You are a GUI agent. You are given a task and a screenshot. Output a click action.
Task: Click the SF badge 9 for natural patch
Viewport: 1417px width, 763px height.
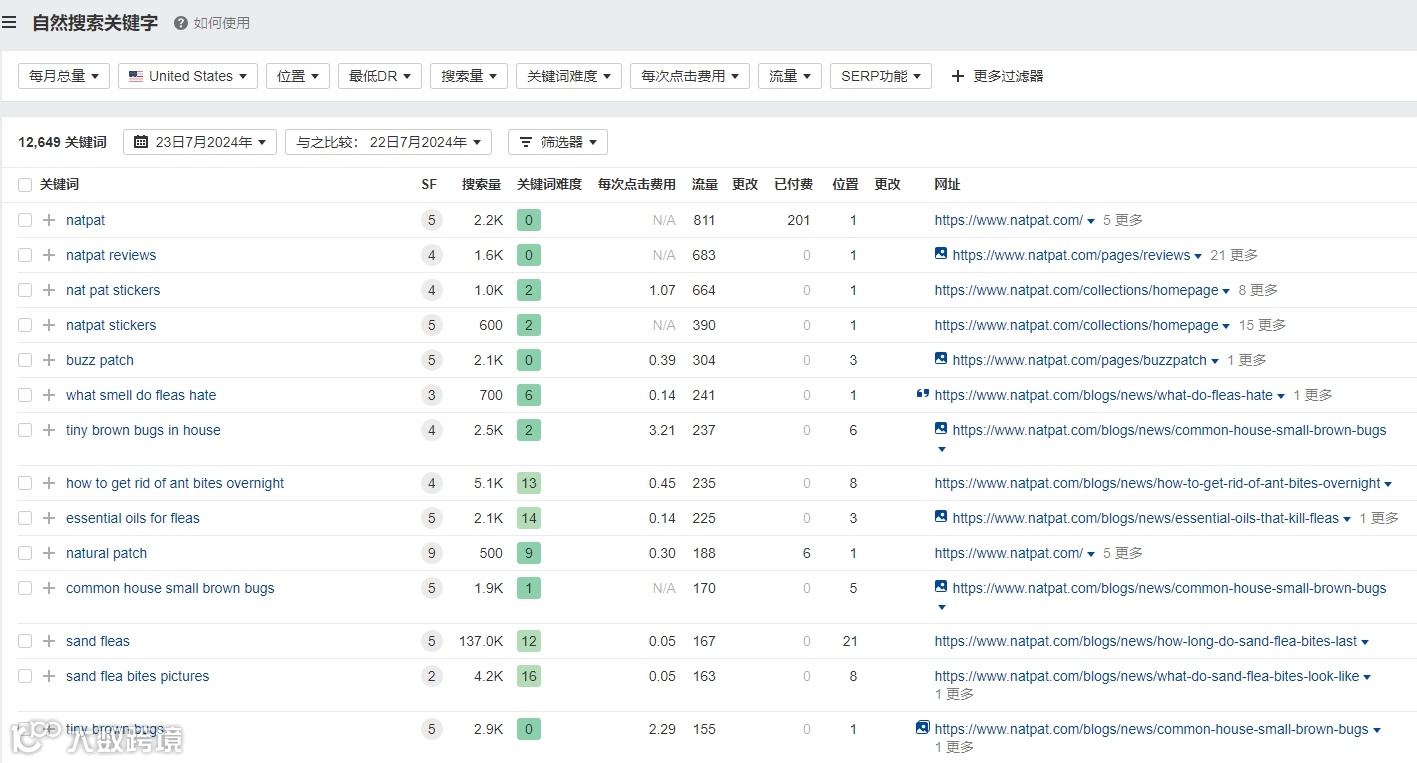(x=432, y=553)
